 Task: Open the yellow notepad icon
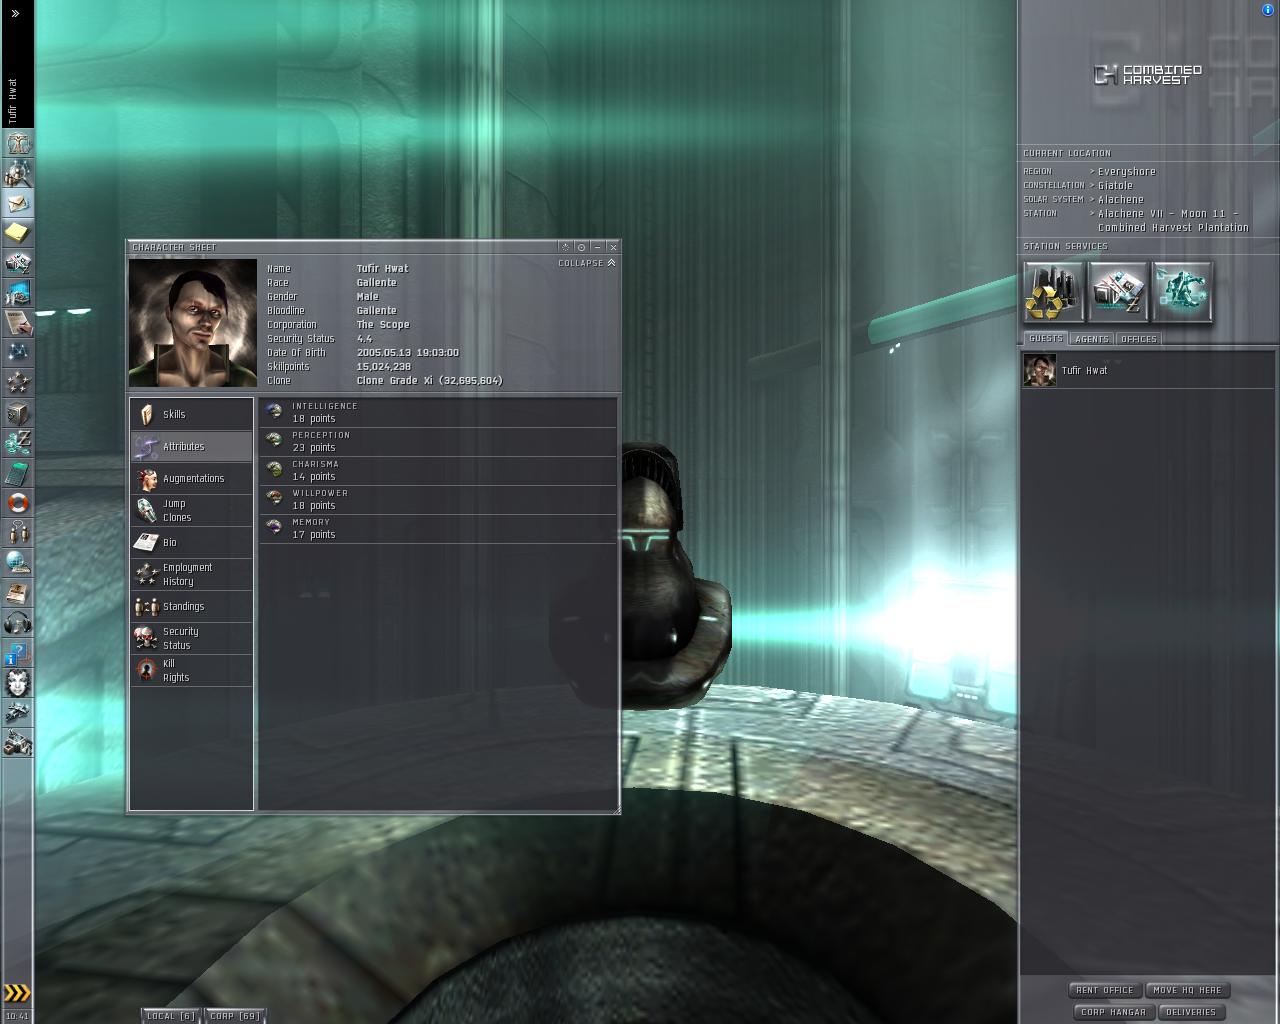[x=18, y=233]
